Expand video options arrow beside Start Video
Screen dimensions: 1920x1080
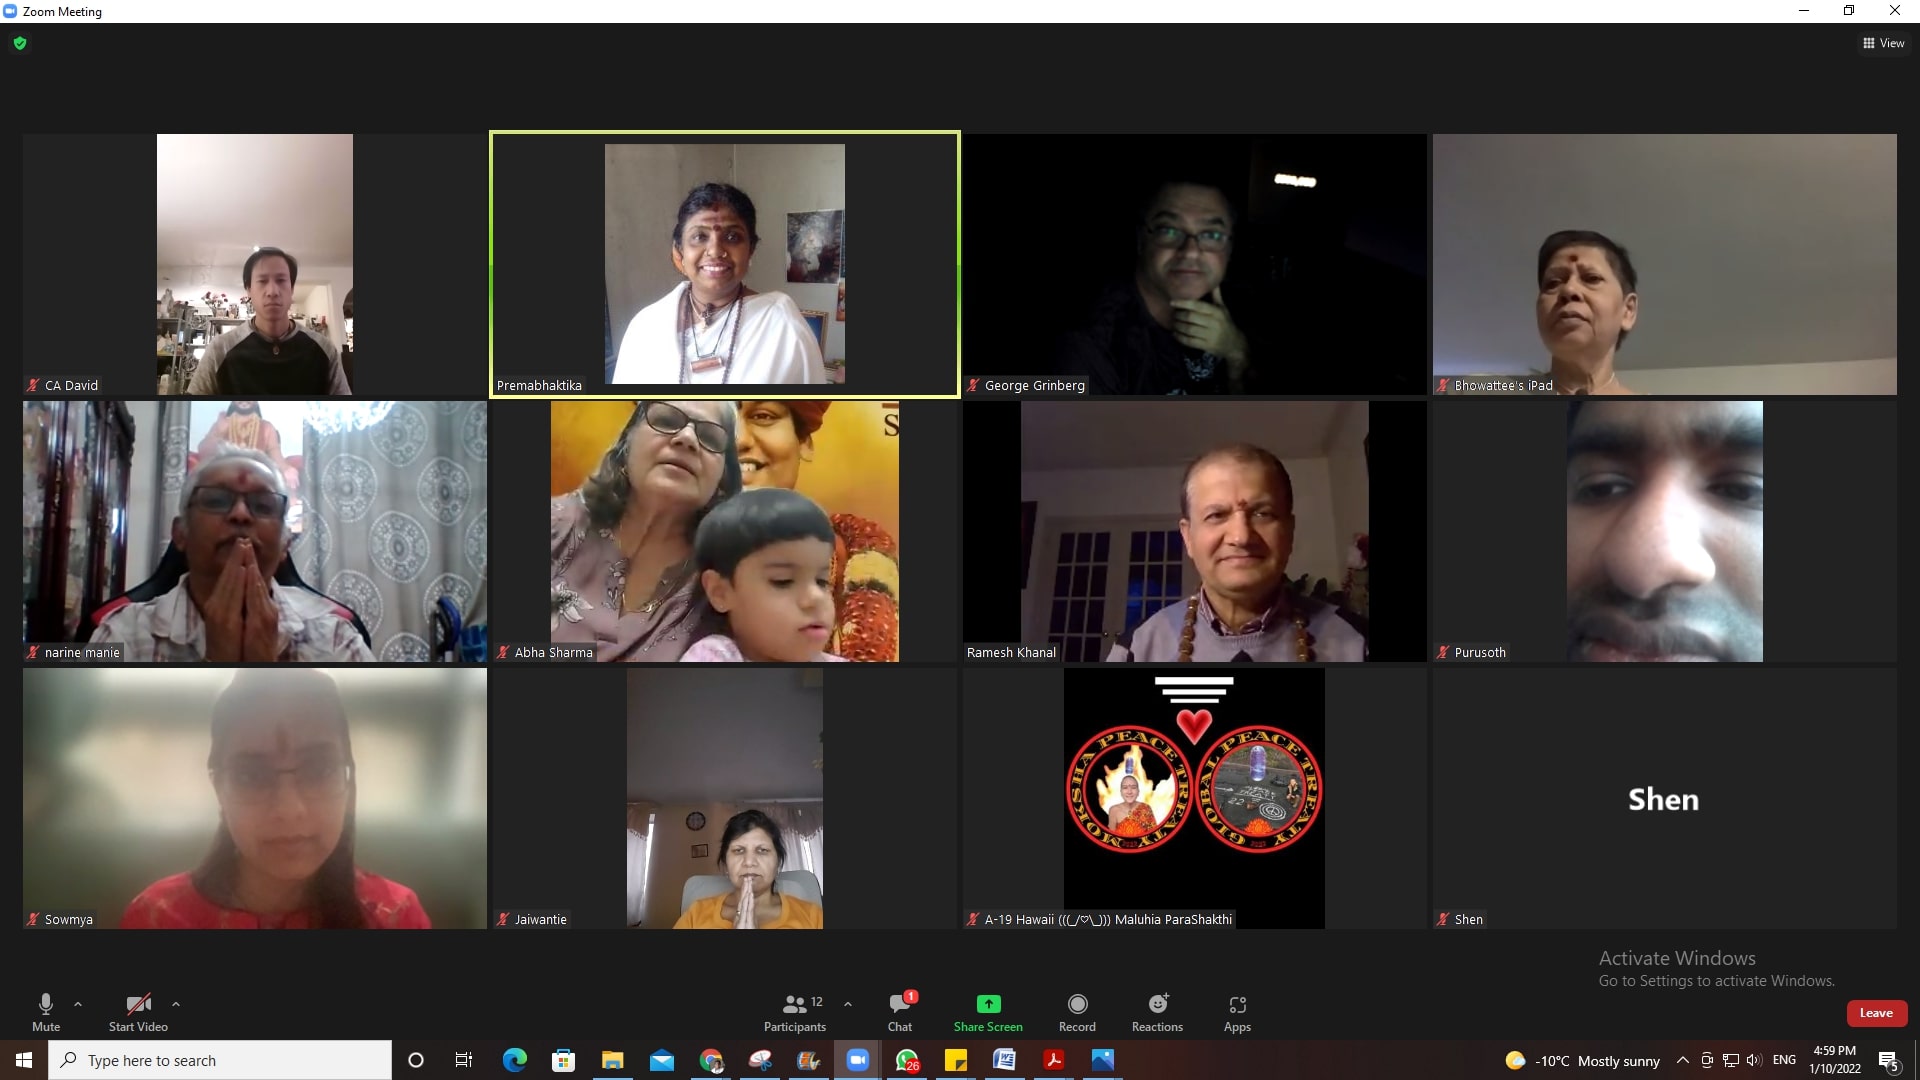tap(176, 1004)
